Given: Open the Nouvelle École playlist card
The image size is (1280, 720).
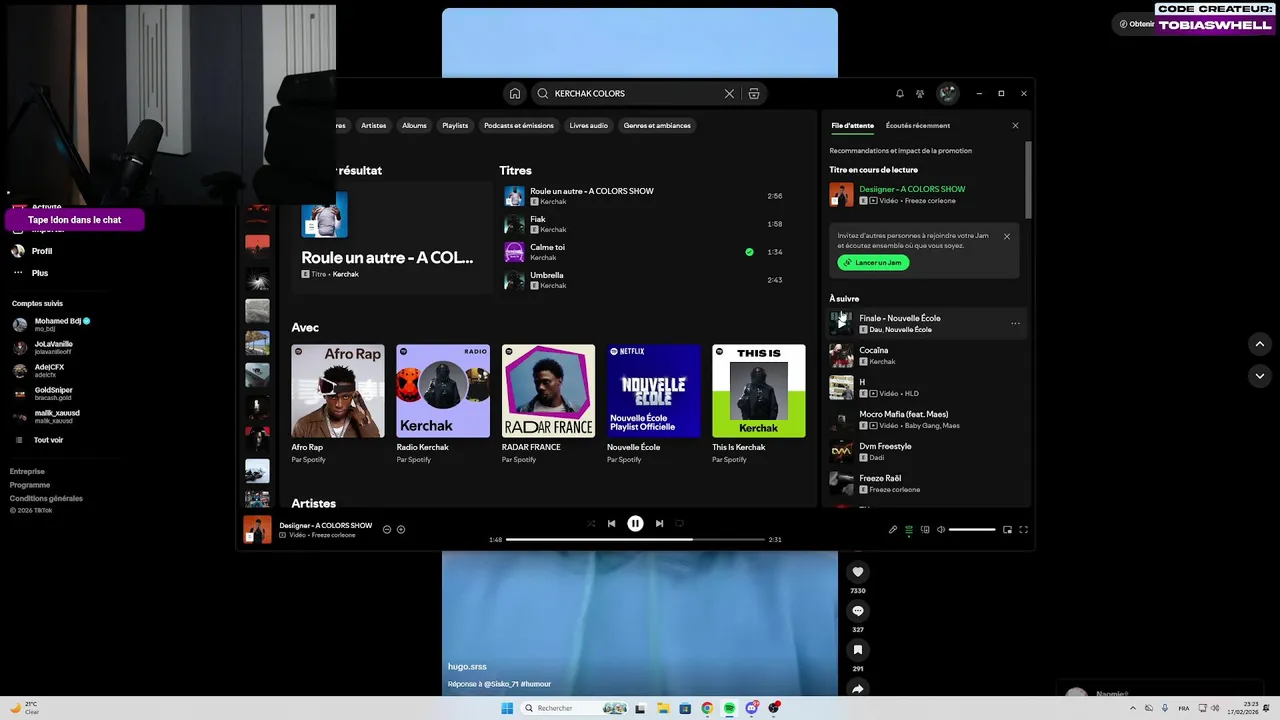Looking at the screenshot, I should [654, 403].
